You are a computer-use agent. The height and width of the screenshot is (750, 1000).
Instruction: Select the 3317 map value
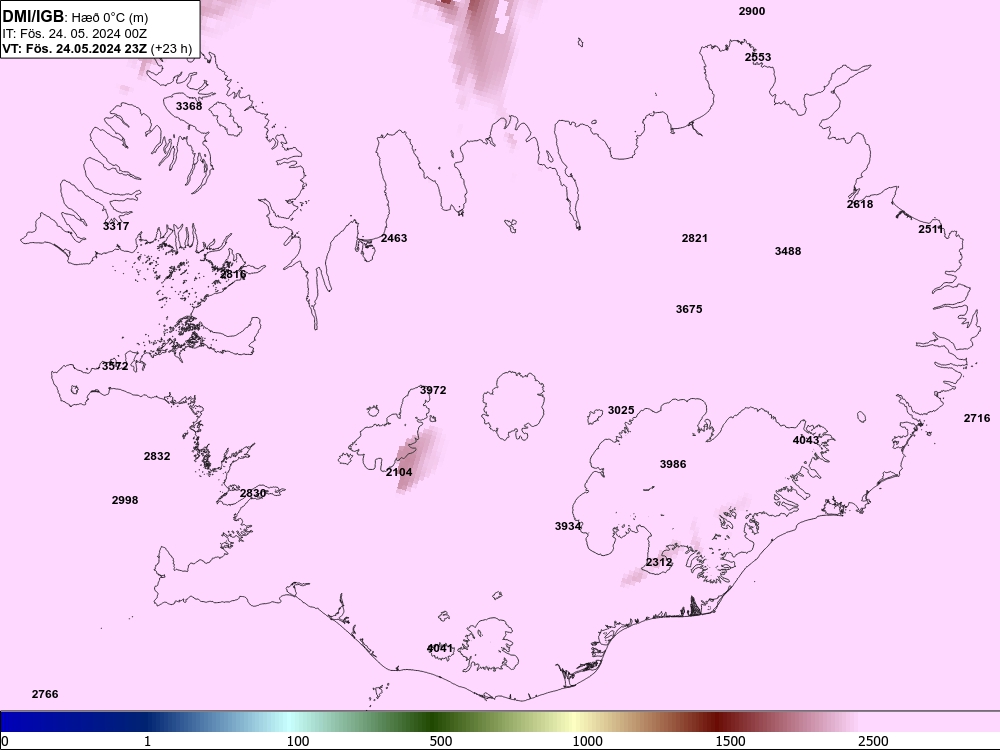pos(116,226)
